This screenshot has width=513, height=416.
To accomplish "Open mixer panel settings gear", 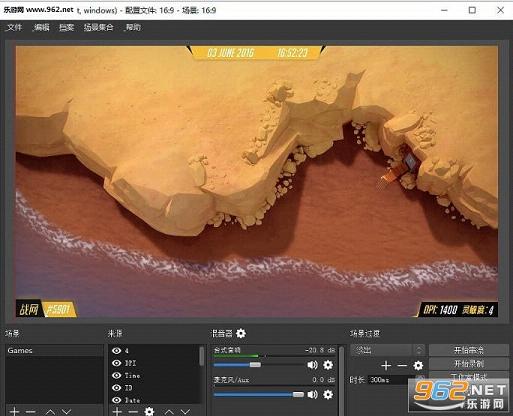I will pos(241,333).
